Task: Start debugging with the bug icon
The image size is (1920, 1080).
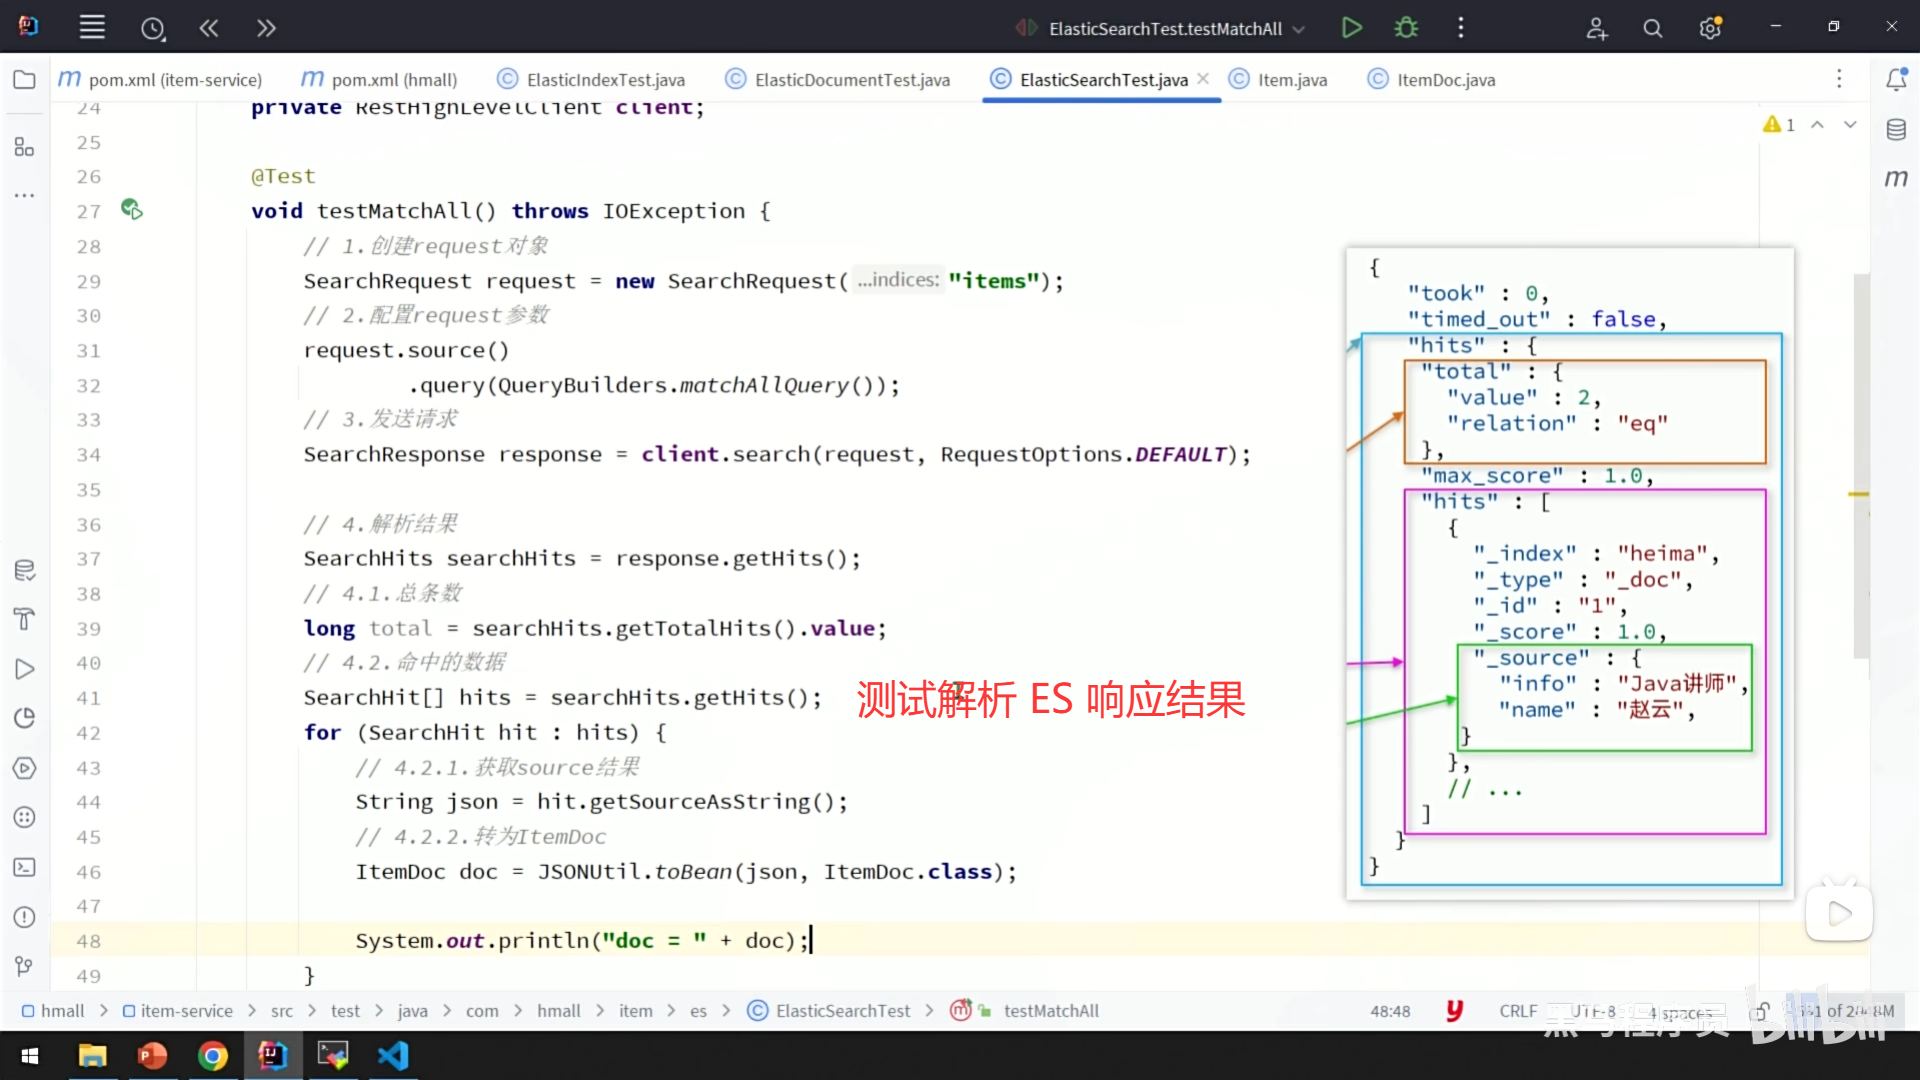Action: [1406, 28]
